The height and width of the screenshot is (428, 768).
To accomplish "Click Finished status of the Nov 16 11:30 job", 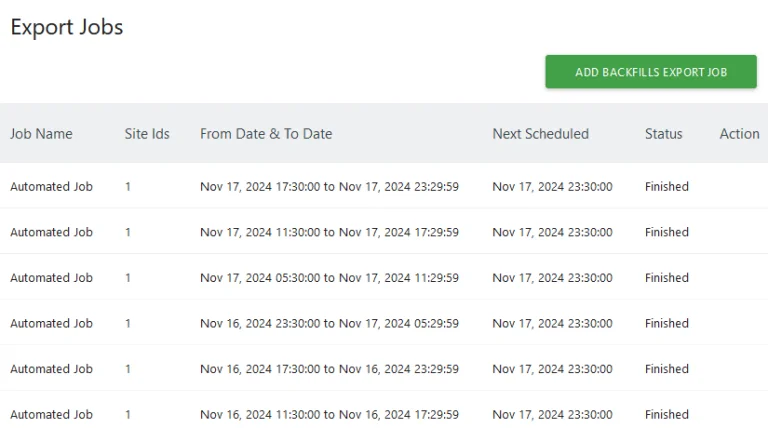I will coord(667,414).
